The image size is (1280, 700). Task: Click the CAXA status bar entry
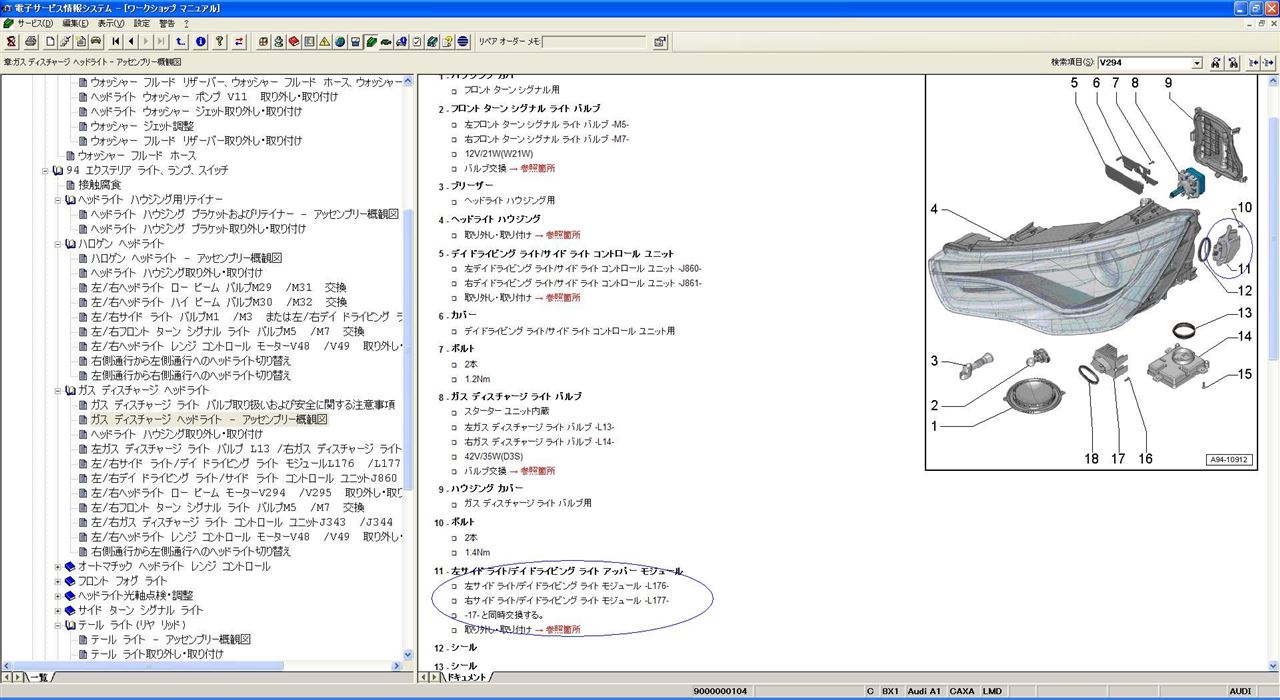pyautogui.click(x=961, y=692)
